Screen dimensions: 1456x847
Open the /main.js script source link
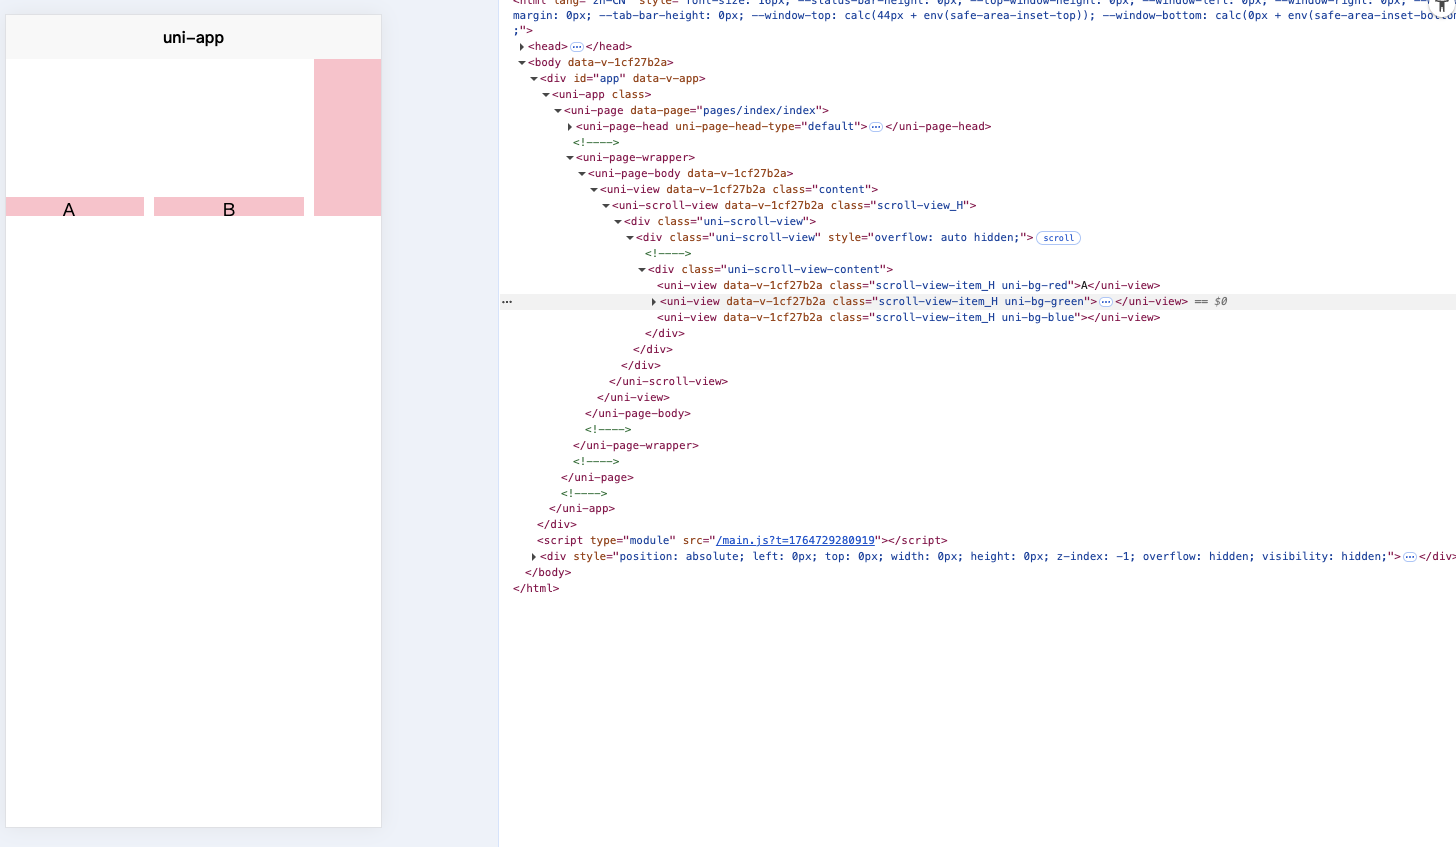tap(795, 541)
